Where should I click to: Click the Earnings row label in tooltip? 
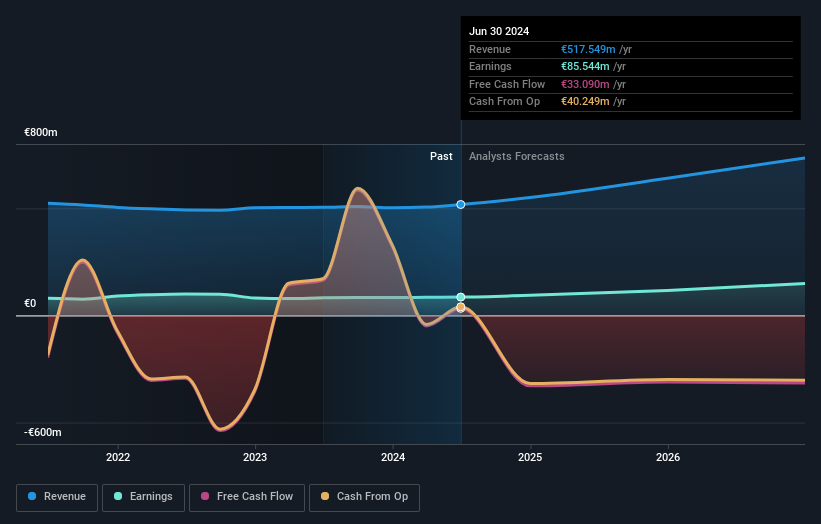(x=490, y=66)
